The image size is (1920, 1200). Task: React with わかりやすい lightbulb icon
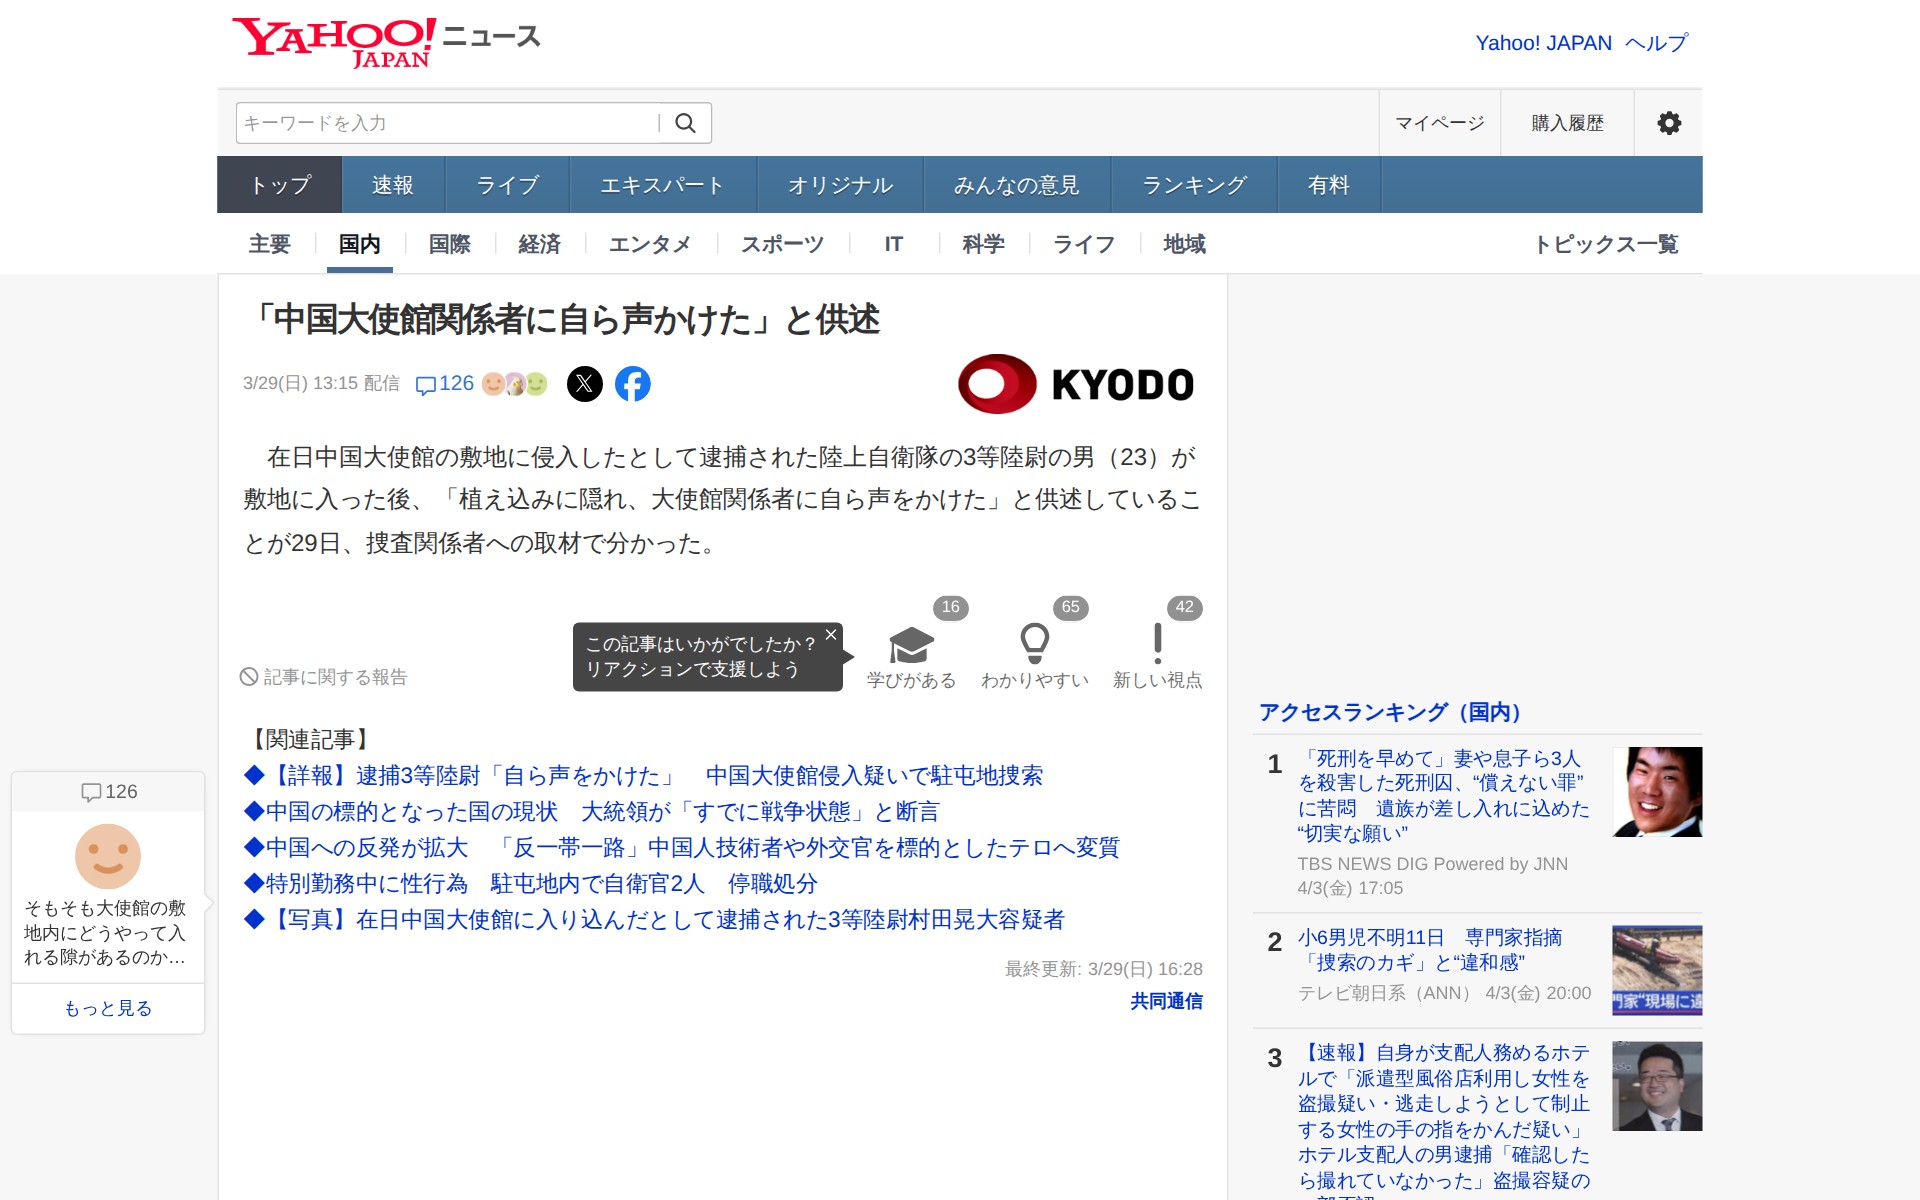click(x=1034, y=645)
